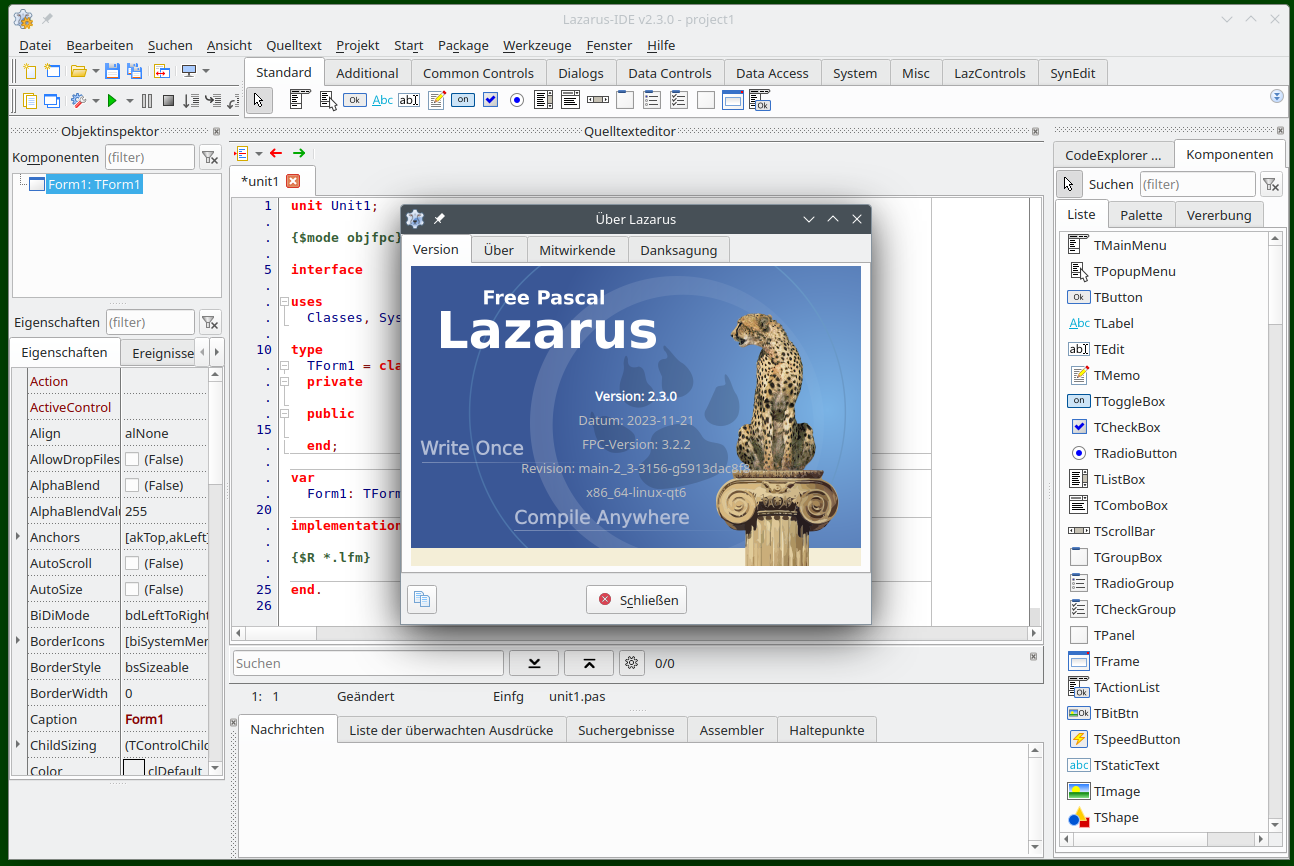Open the dropdown next to desktop monitor icon
This screenshot has height=866, width=1294.
click(x=206, y=71)
